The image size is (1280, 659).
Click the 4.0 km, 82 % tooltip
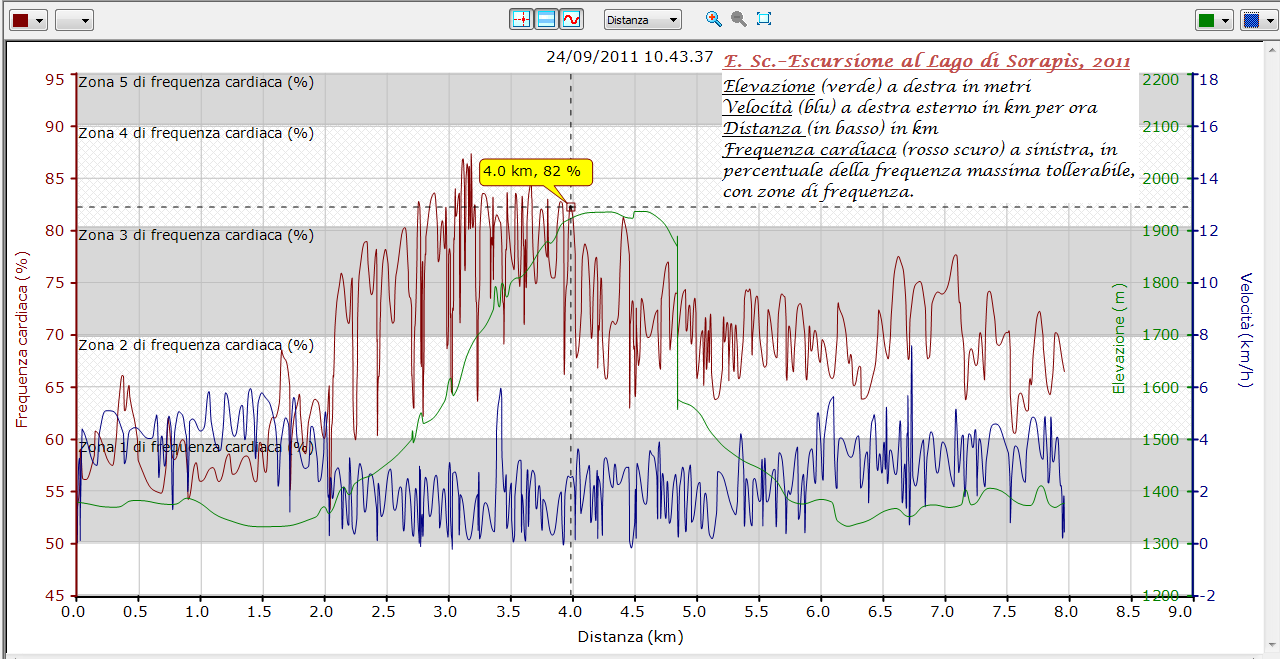click(536, 171)
